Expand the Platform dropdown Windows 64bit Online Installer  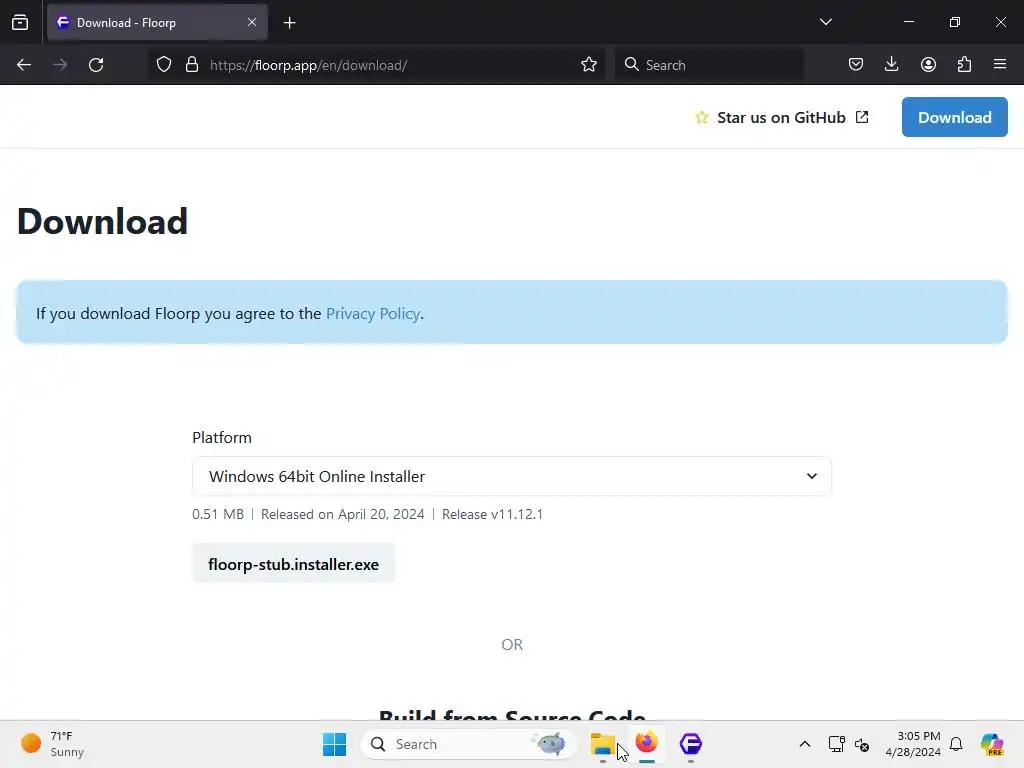[x=511, y=476]
